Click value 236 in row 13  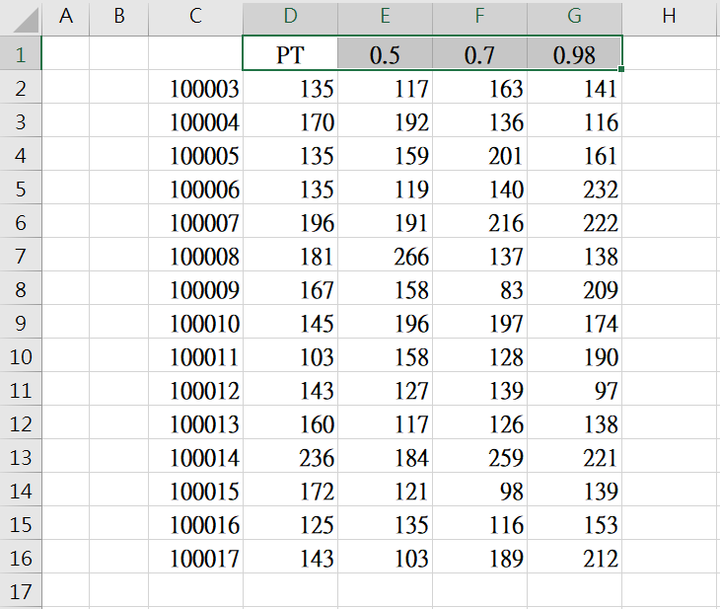coord(290,456)
